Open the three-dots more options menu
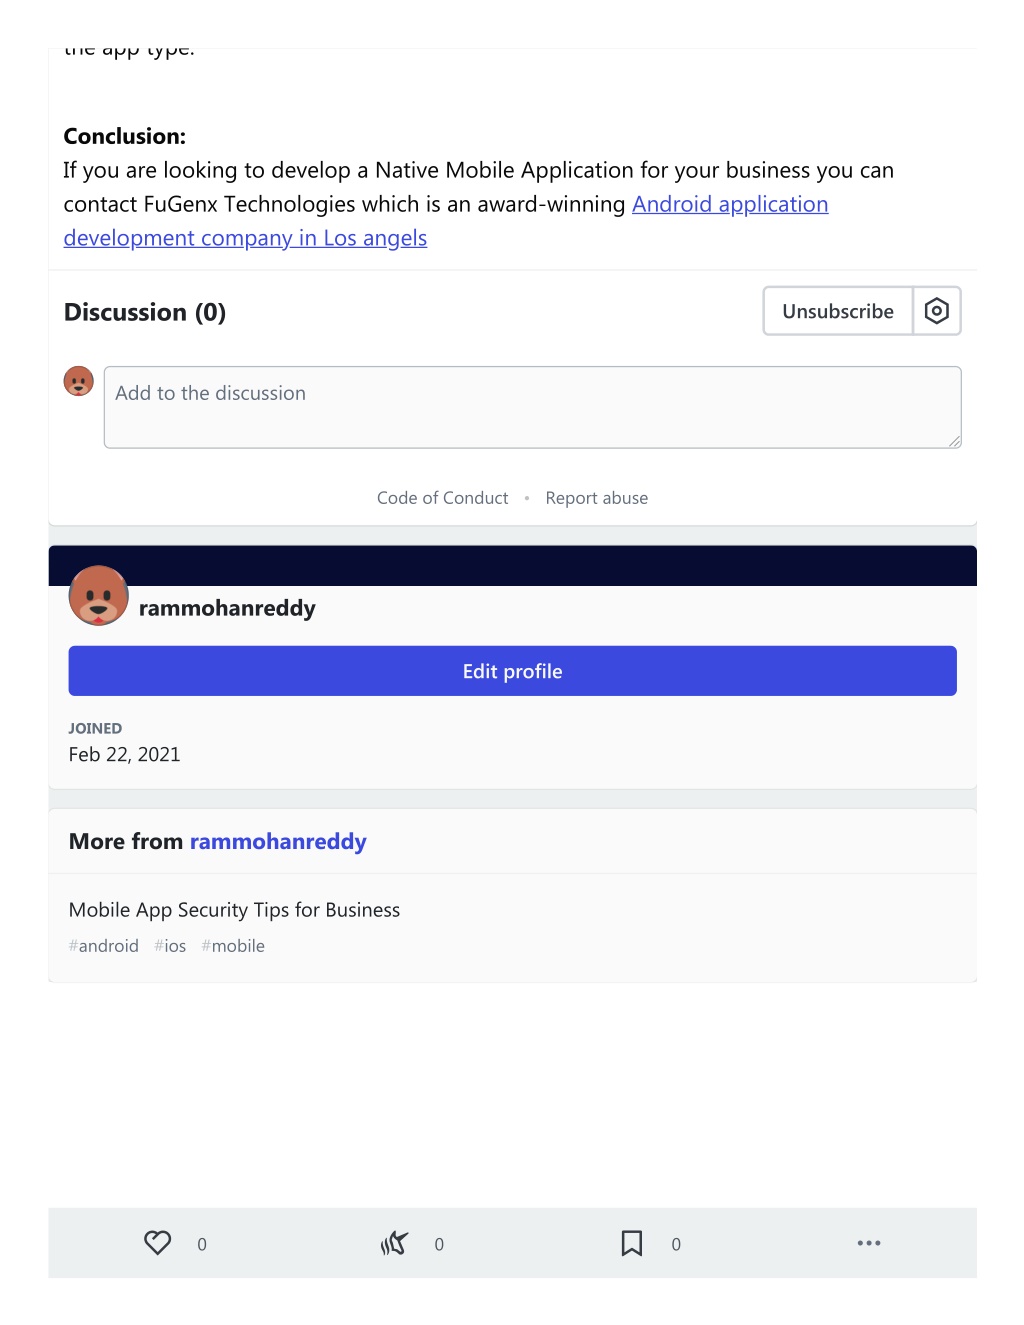 pyautogui.click(x=869, y=1243)
